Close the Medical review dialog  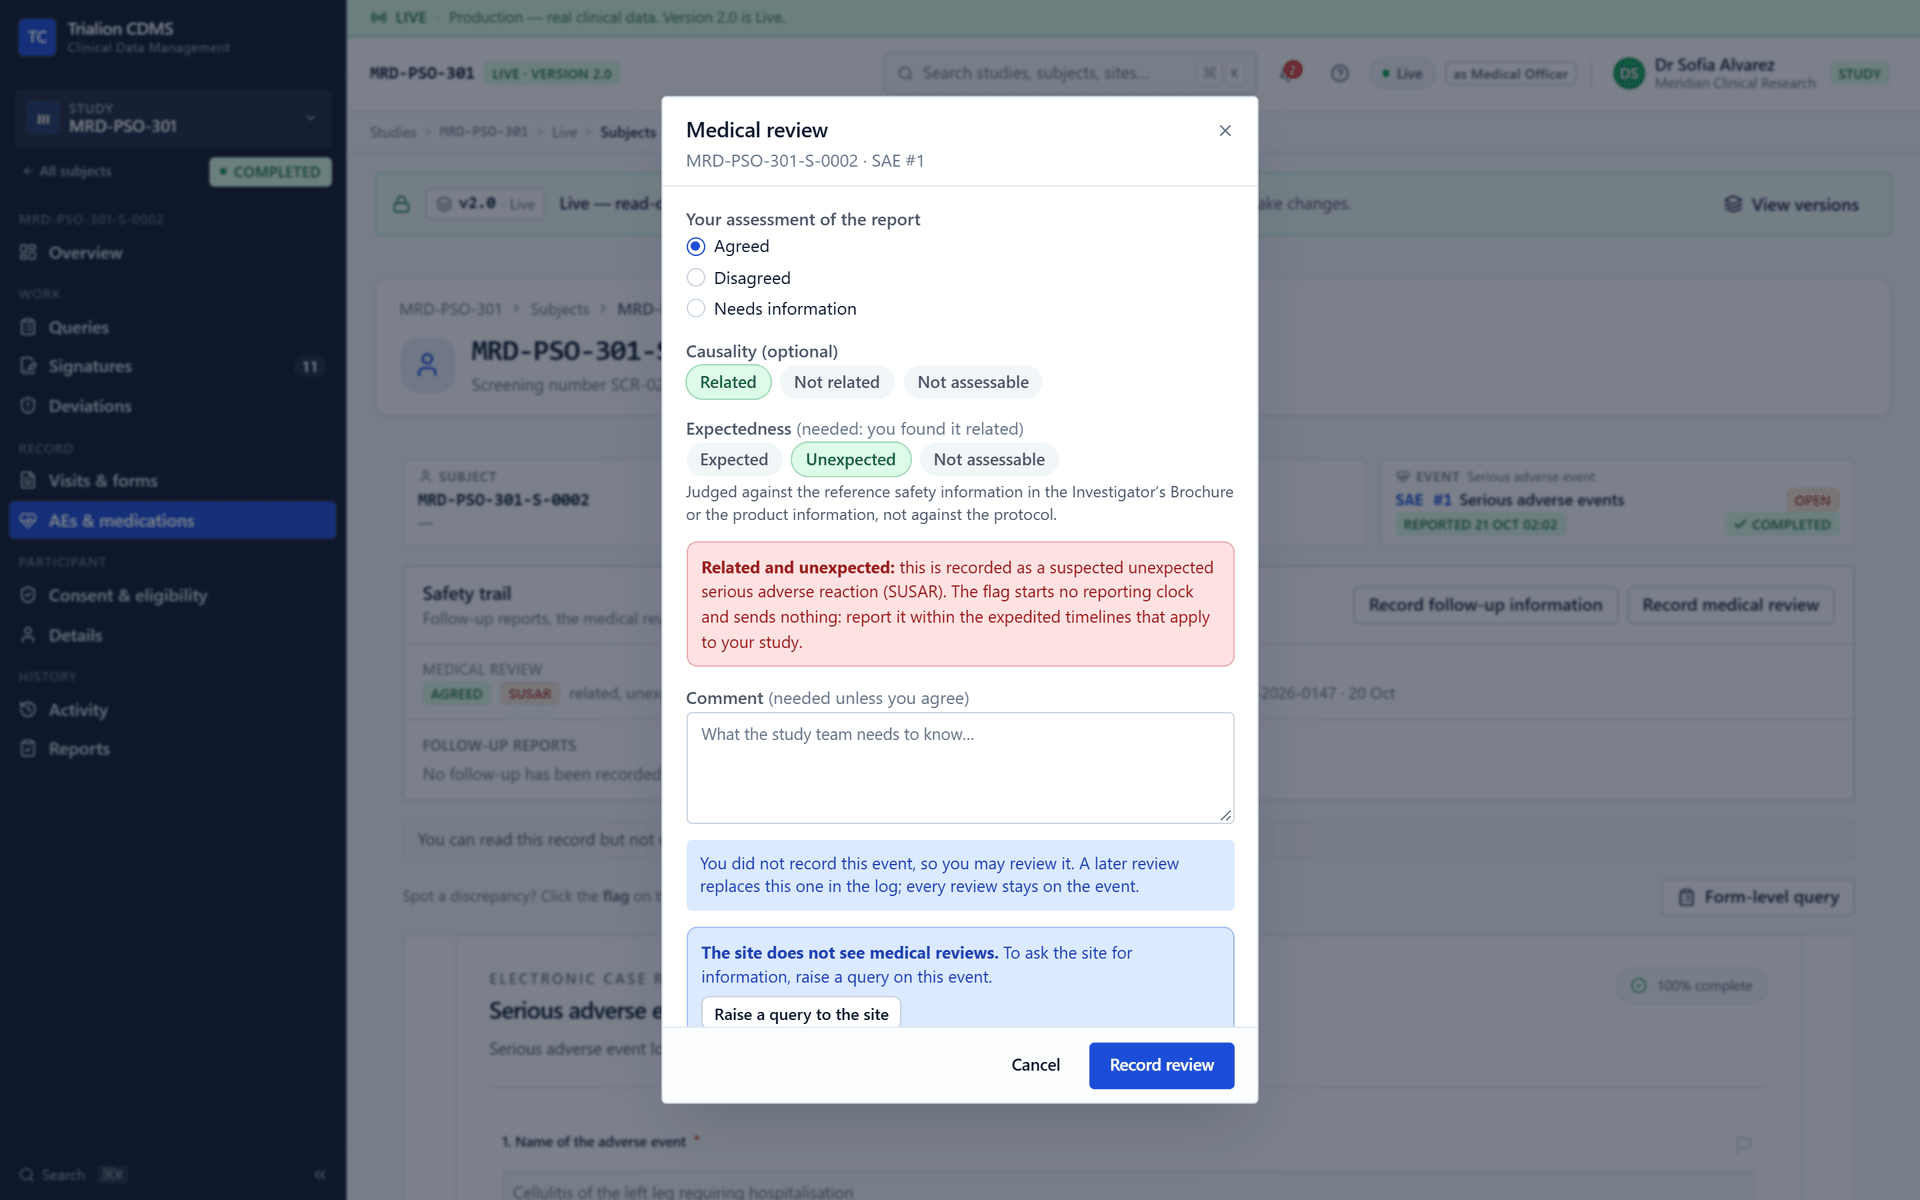pyautogui.click(x=1225, y=131)
